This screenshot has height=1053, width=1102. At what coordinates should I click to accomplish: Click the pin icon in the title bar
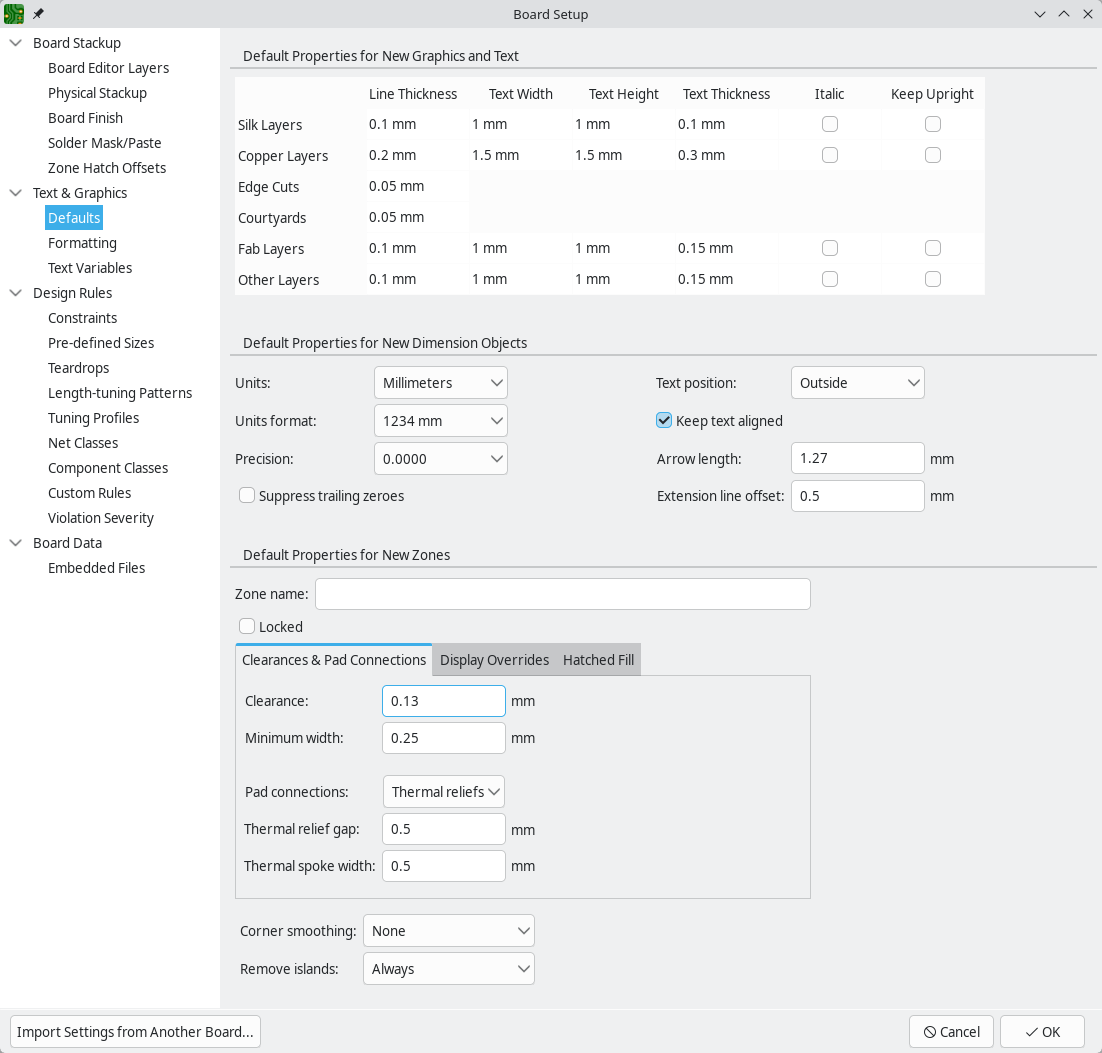click(37, 14)
